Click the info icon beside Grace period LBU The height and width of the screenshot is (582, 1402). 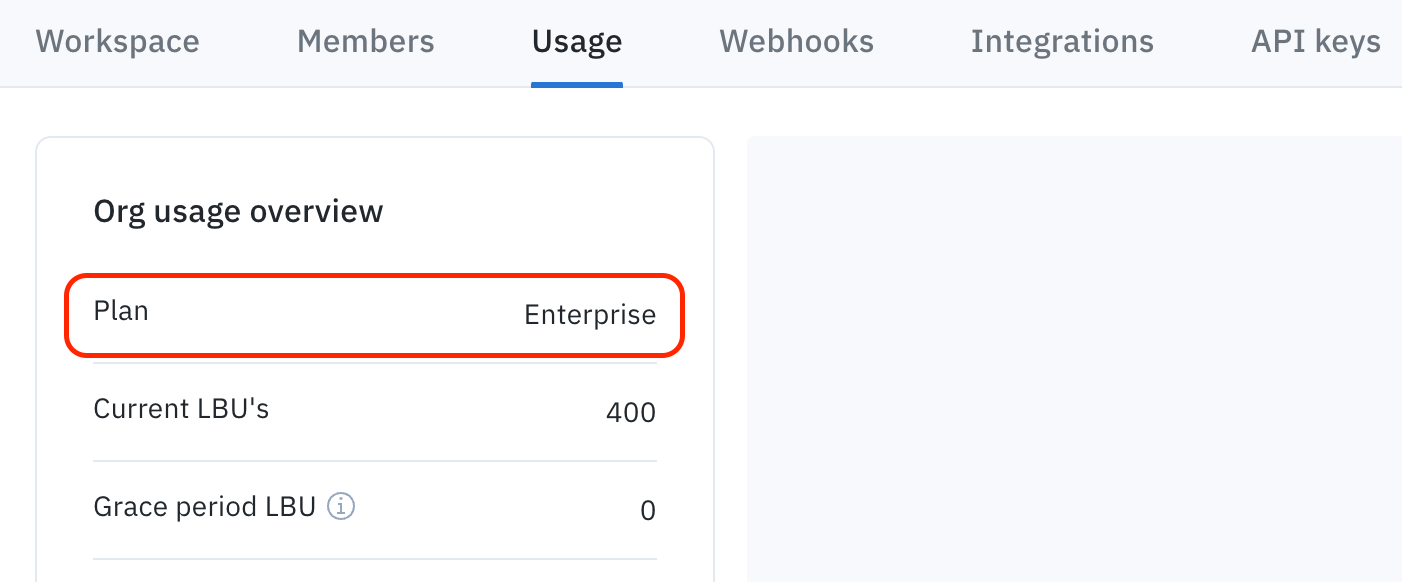point(341,507)
